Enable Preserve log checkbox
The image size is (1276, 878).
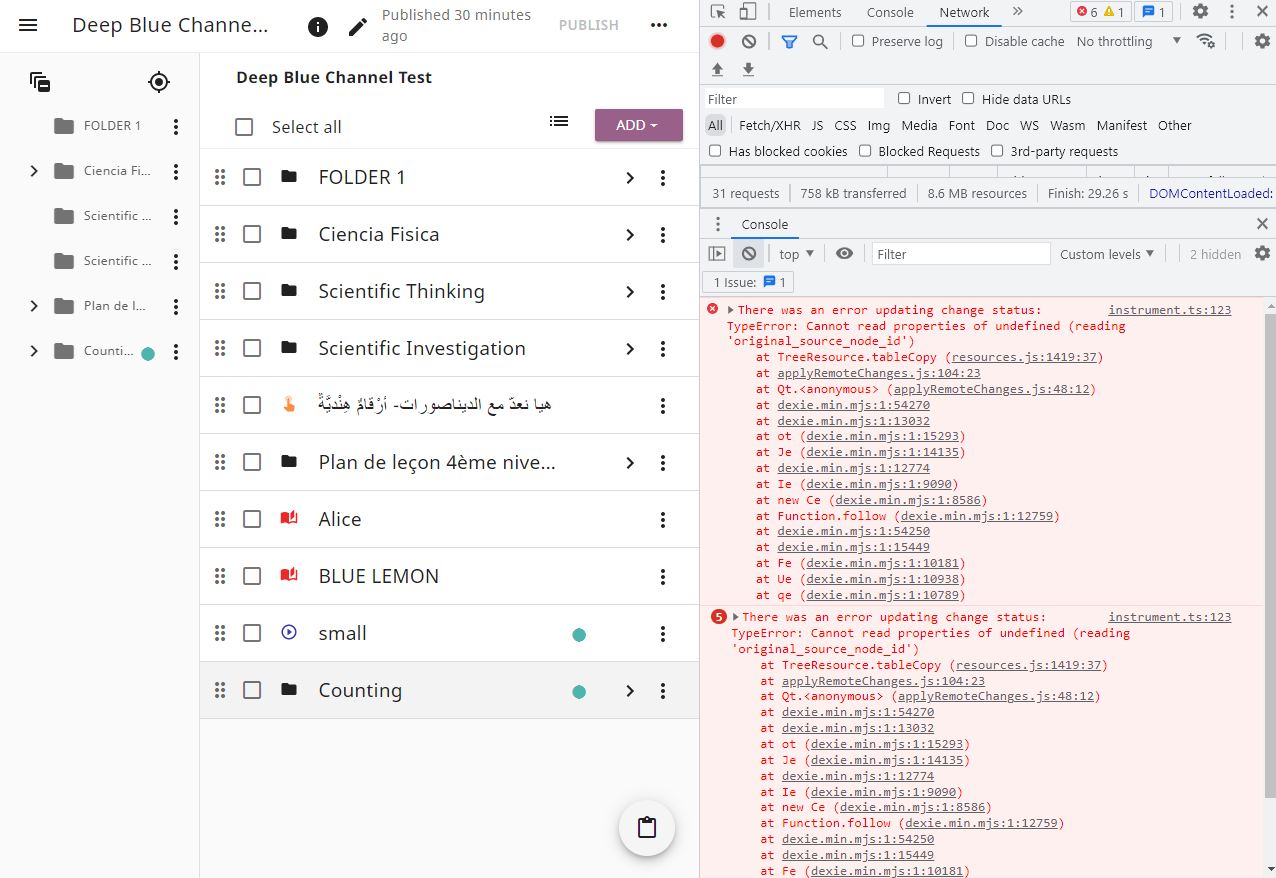(x=858, y=41)
